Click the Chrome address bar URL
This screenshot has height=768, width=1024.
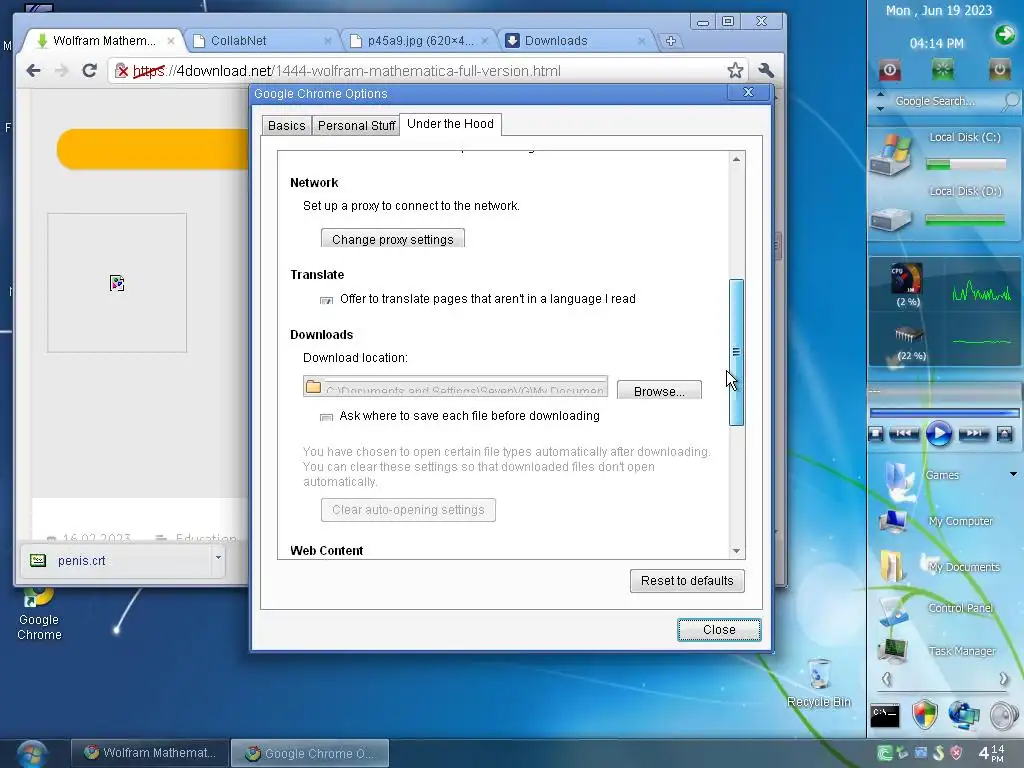347,71
